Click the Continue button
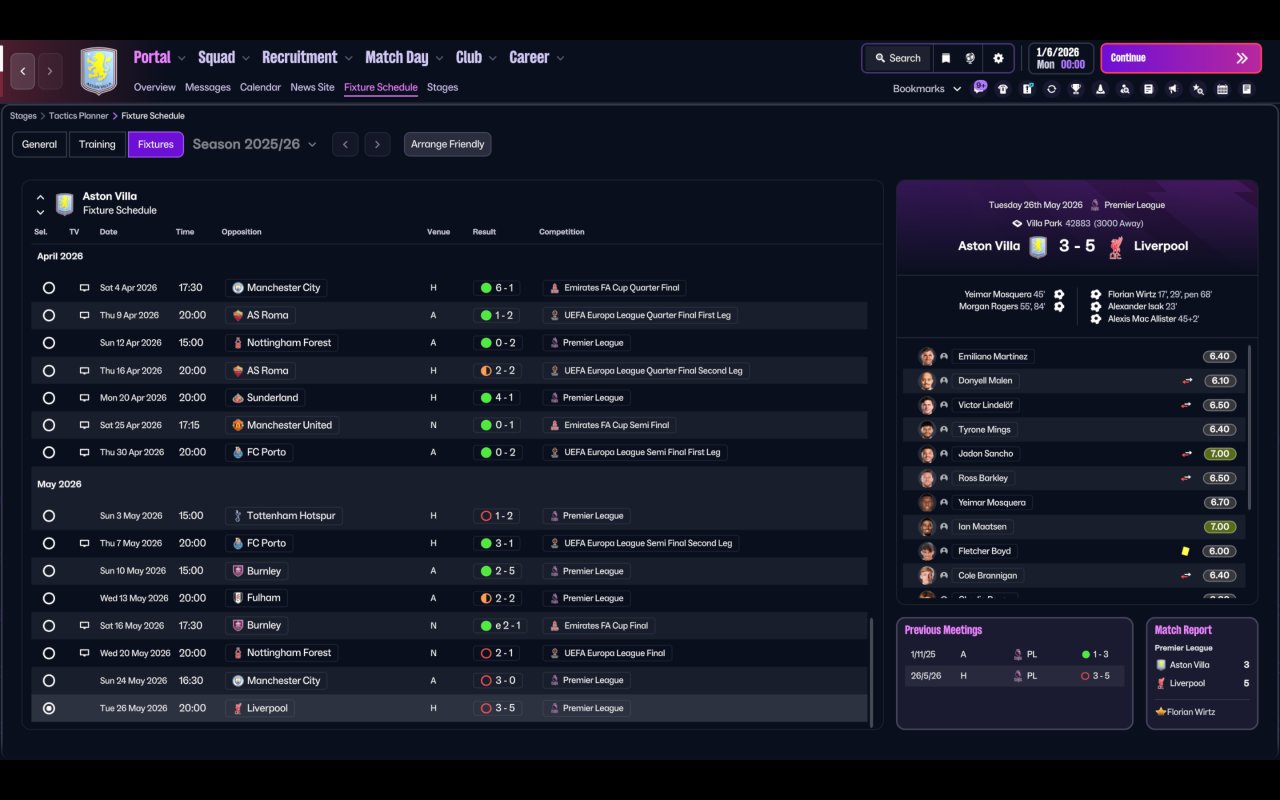 tap(1182, 58)
